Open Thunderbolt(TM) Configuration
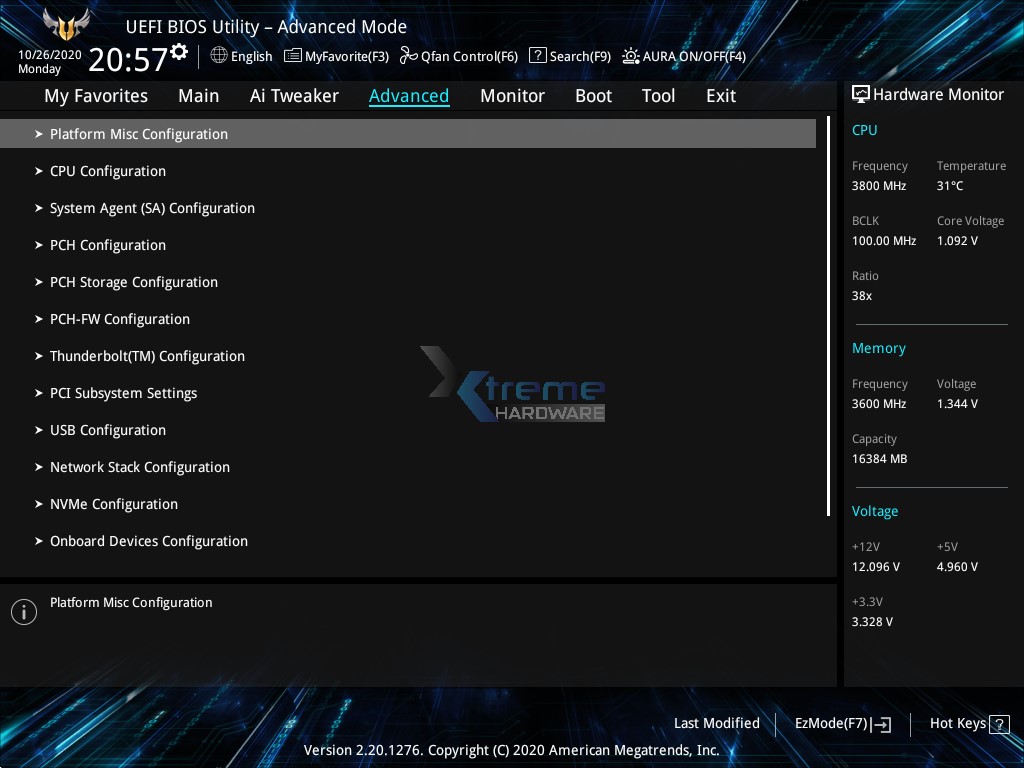1024x768 pixels. [x=147, y=356]
